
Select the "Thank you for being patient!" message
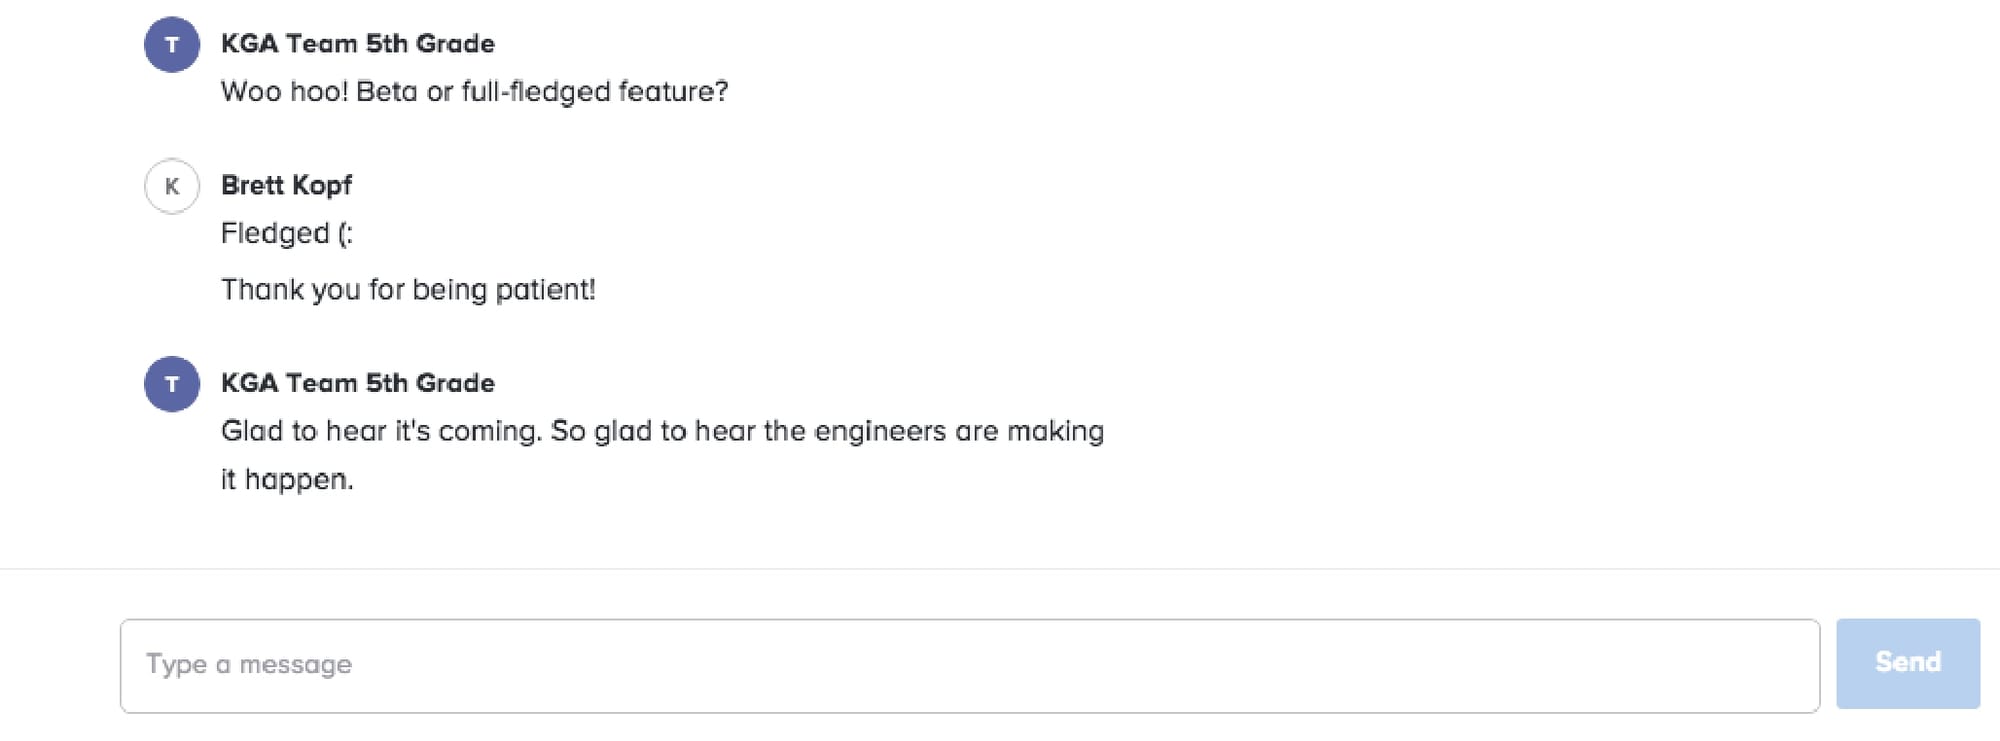407,290
